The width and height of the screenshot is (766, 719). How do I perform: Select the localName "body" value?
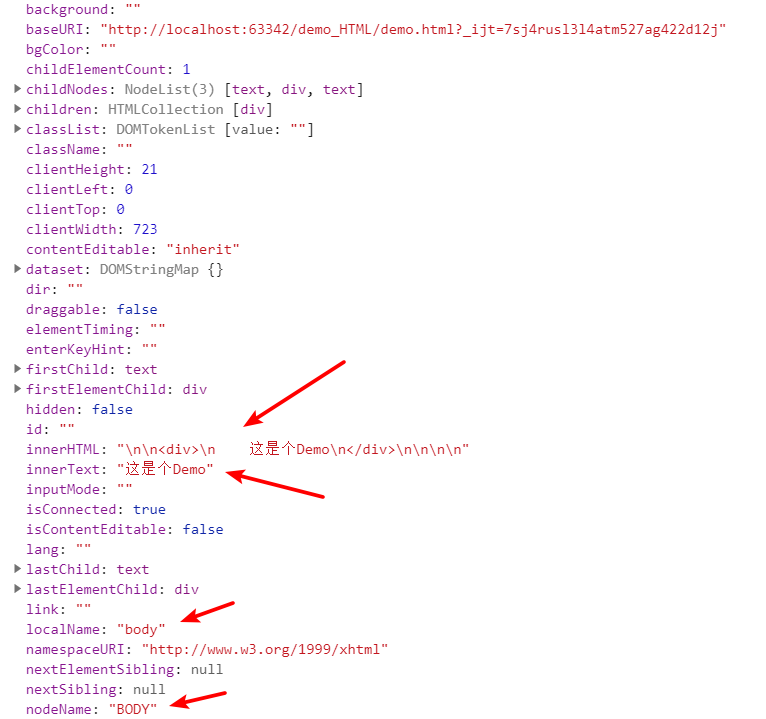[x=141, y=629]
